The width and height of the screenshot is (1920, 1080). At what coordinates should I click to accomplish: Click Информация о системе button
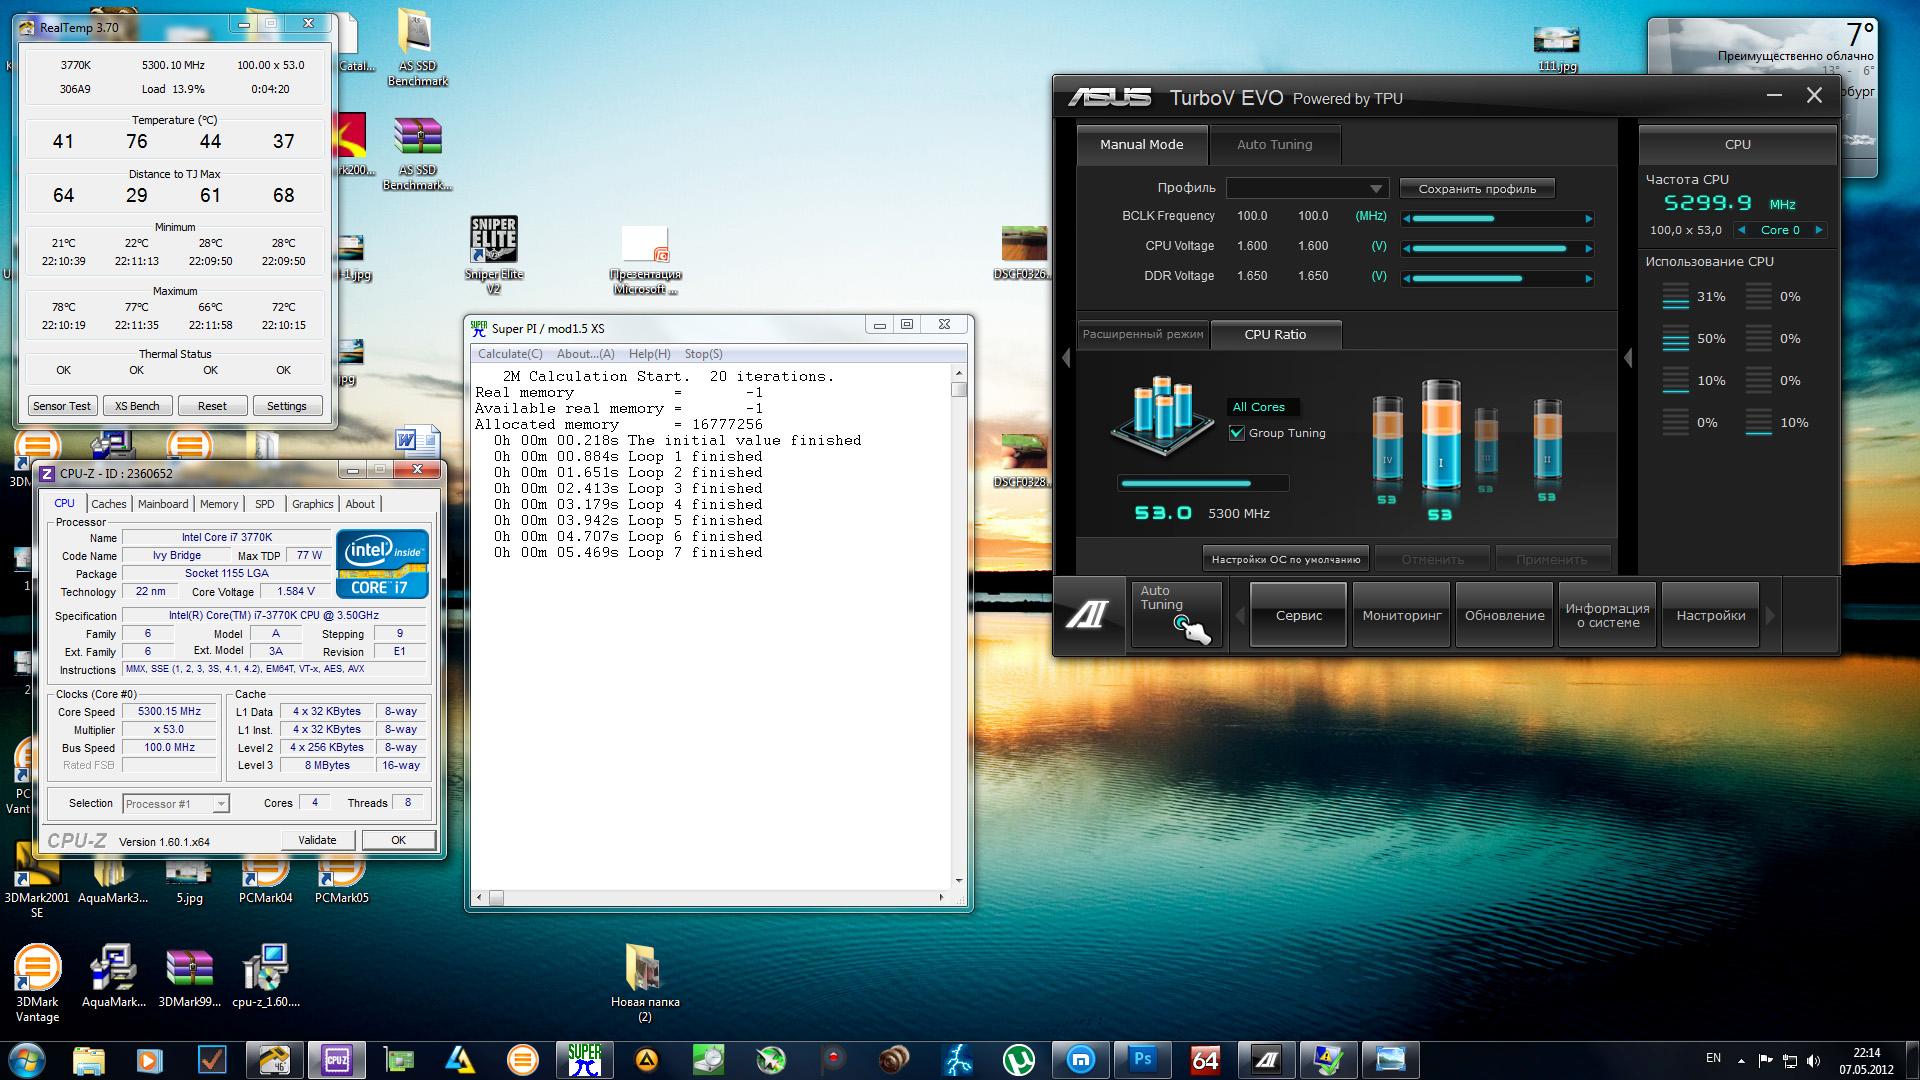[1607, 616]
